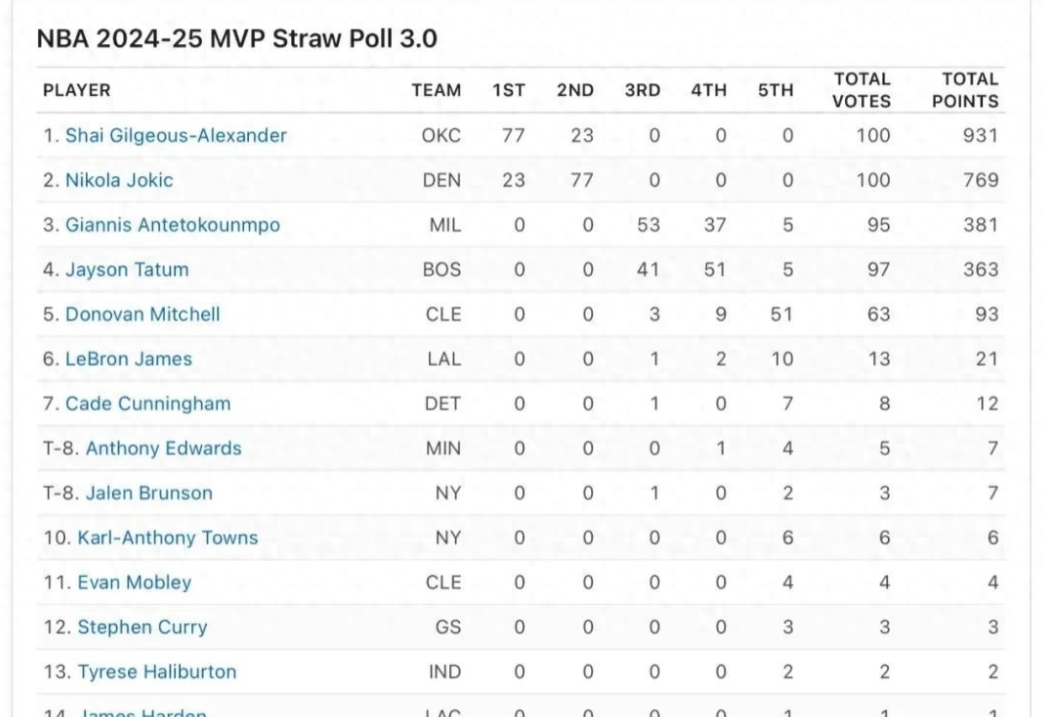Click the Nikola Jokic player link
This screenshot has width=1043, height=717.
[119, 181]
